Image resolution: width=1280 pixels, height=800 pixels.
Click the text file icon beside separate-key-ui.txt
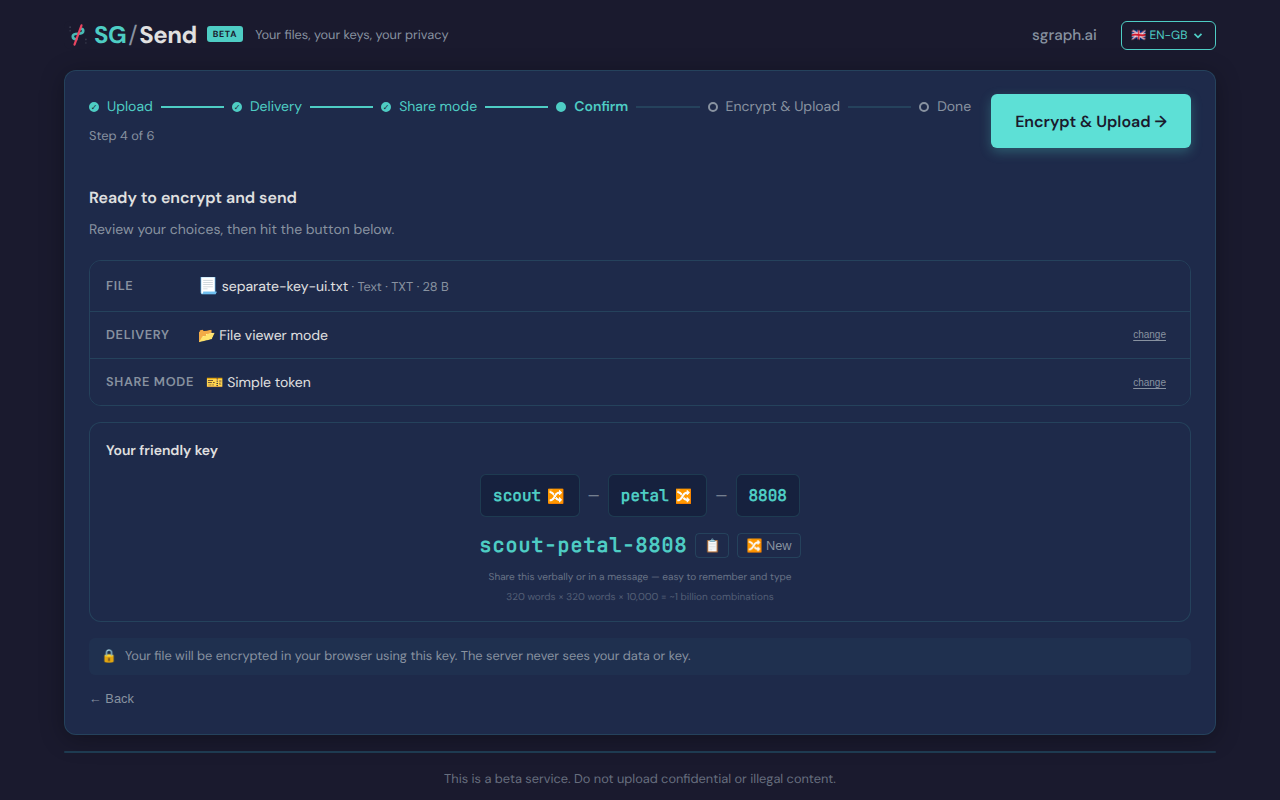coord(208,286)
